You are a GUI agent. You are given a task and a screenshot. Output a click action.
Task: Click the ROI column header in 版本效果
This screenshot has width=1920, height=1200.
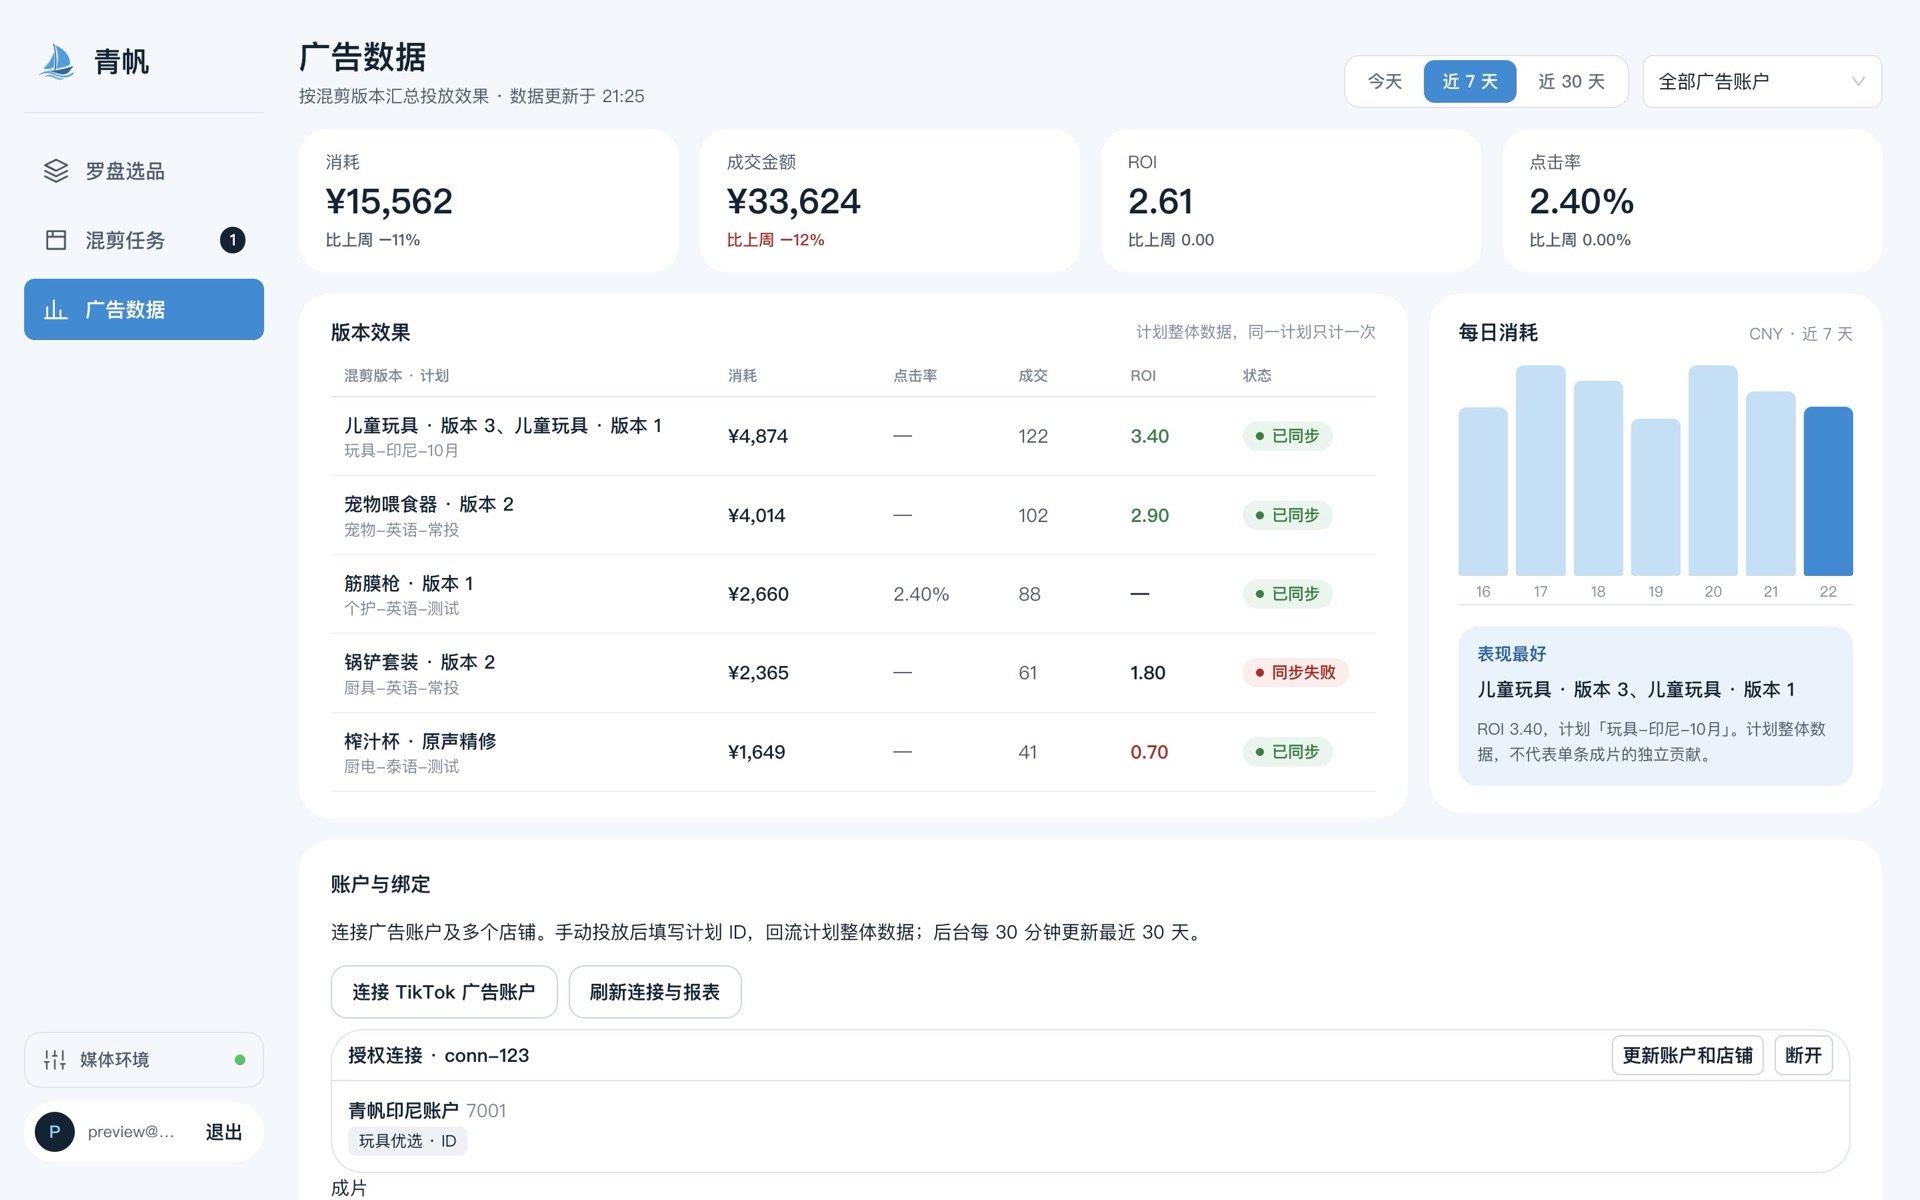point(1143,376)
